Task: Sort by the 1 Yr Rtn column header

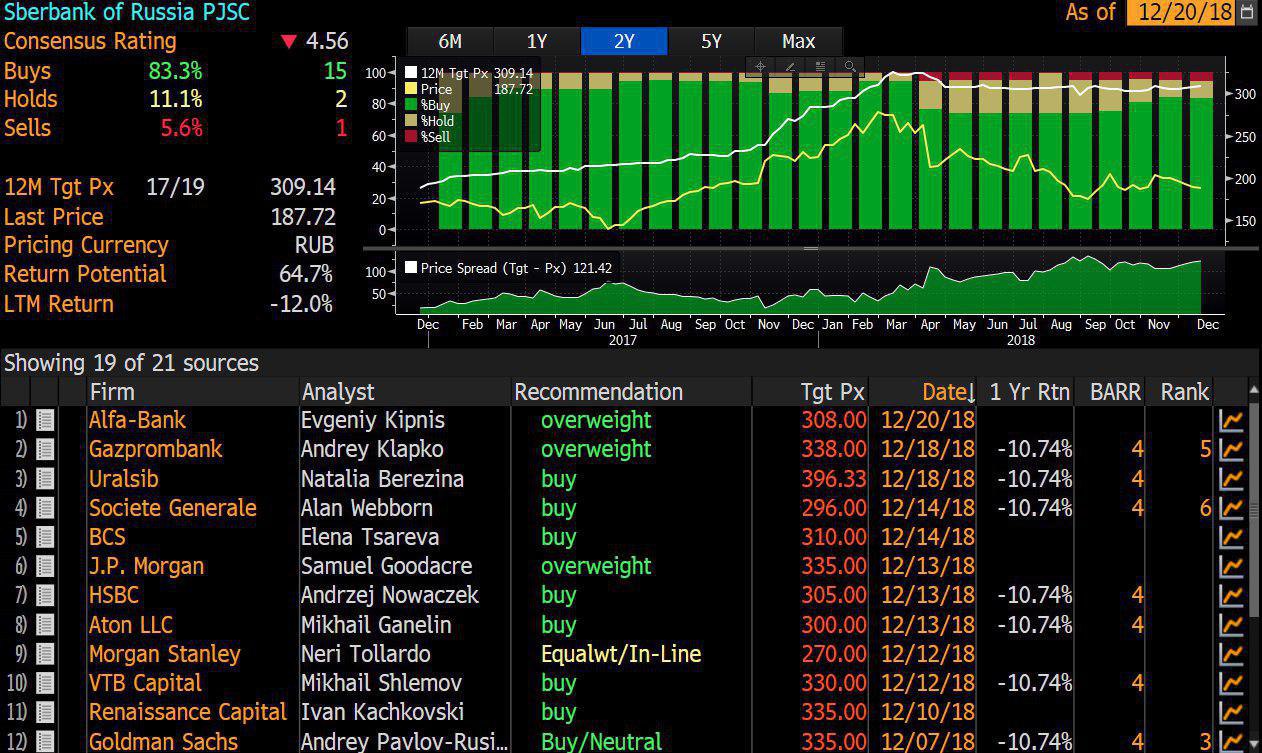Action: pyautogui.click(x=1029, y=392)
